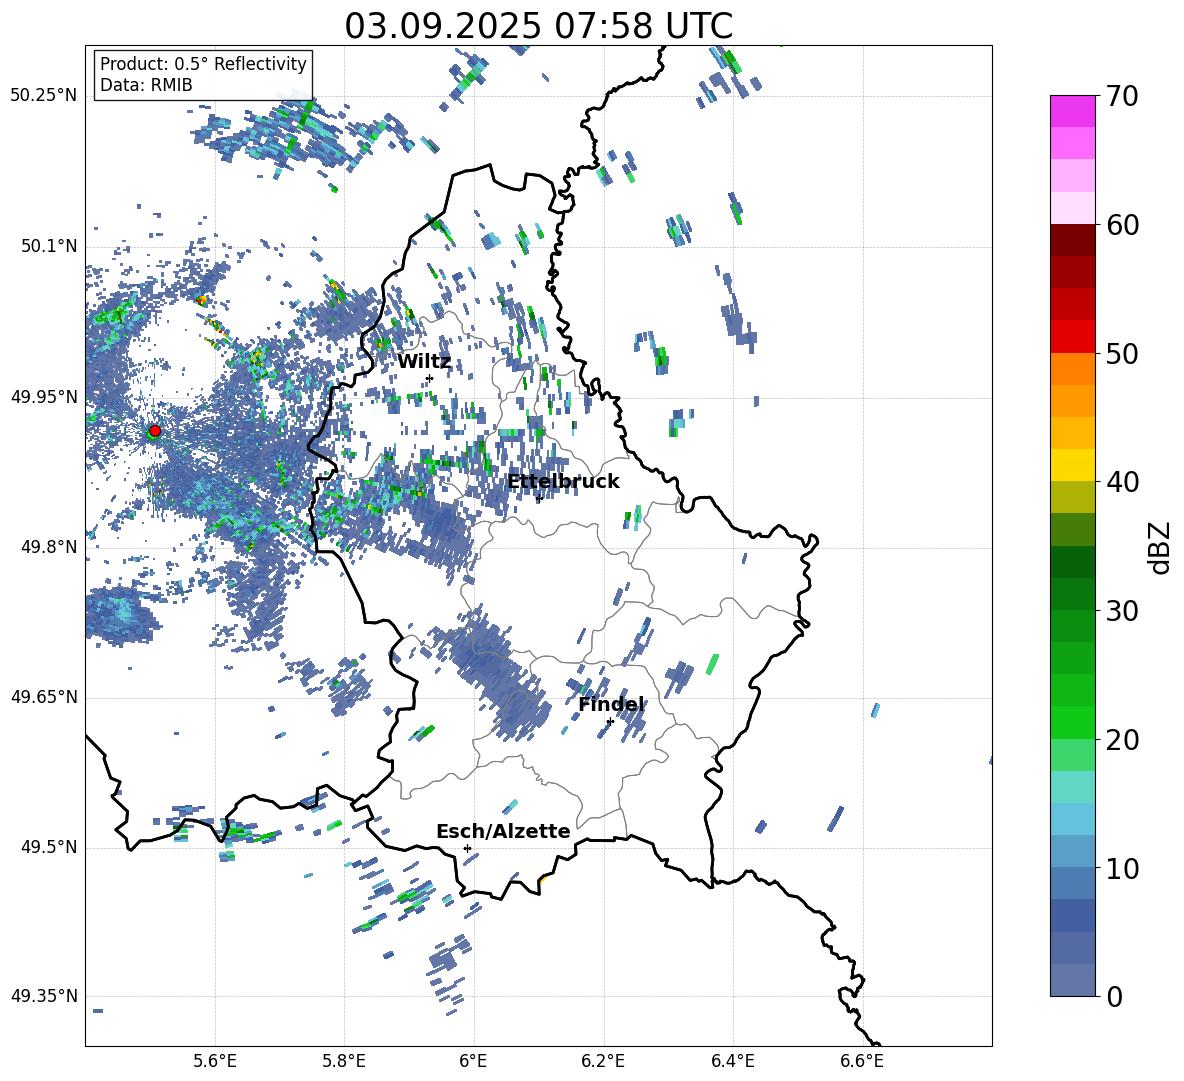Click the cross marker below Wiltz label
1184x1081 pixels.
pos(430,379)
